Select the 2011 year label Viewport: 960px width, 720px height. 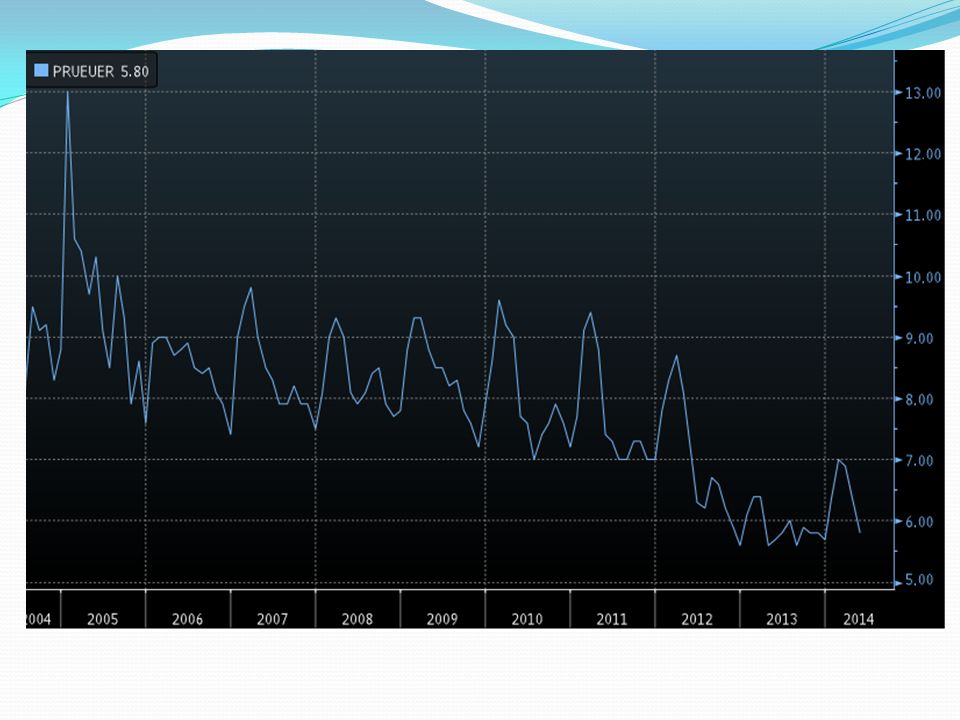(612, 620)
